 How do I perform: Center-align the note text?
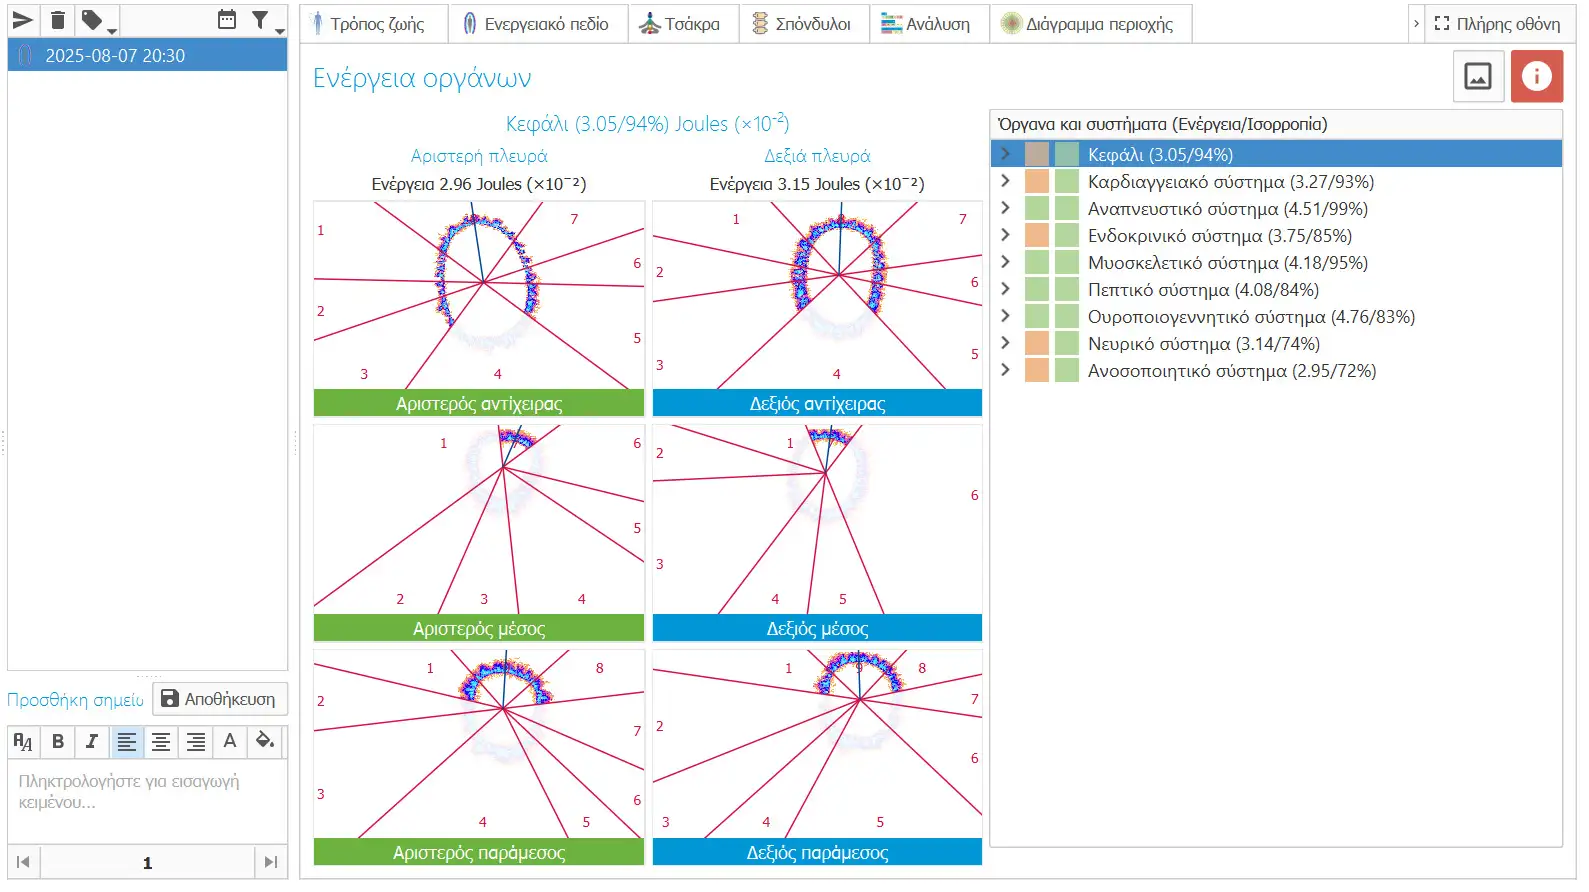coord(161,741)
